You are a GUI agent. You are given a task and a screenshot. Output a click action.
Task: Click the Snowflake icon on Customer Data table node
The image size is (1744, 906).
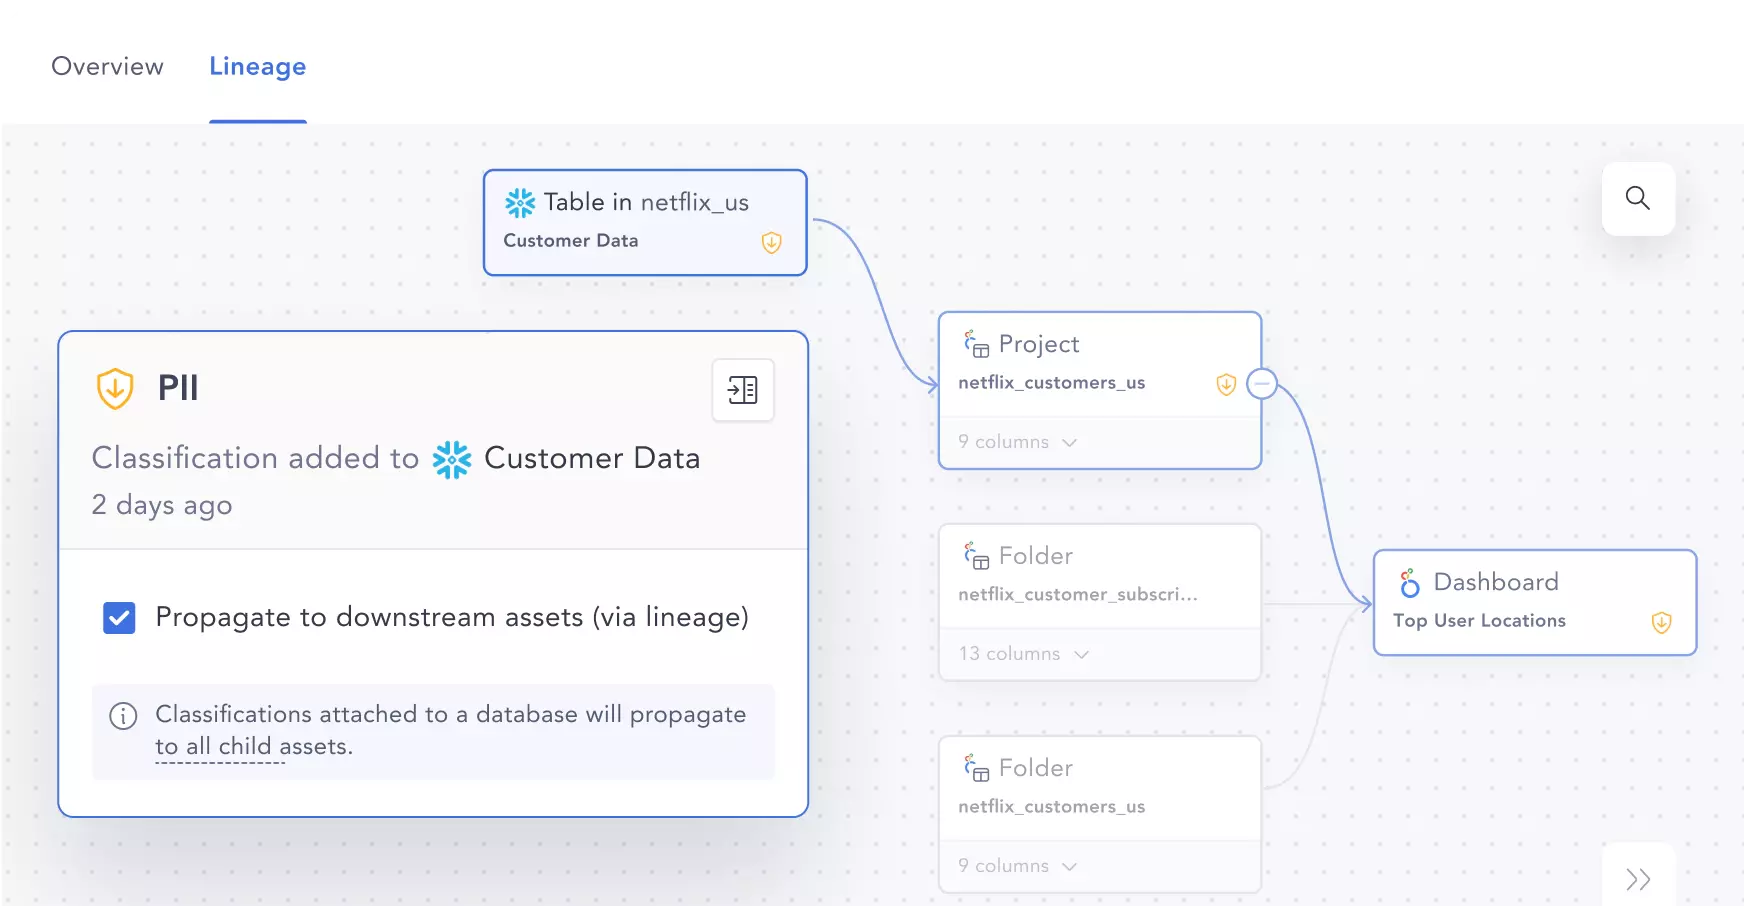pos(520,203)
